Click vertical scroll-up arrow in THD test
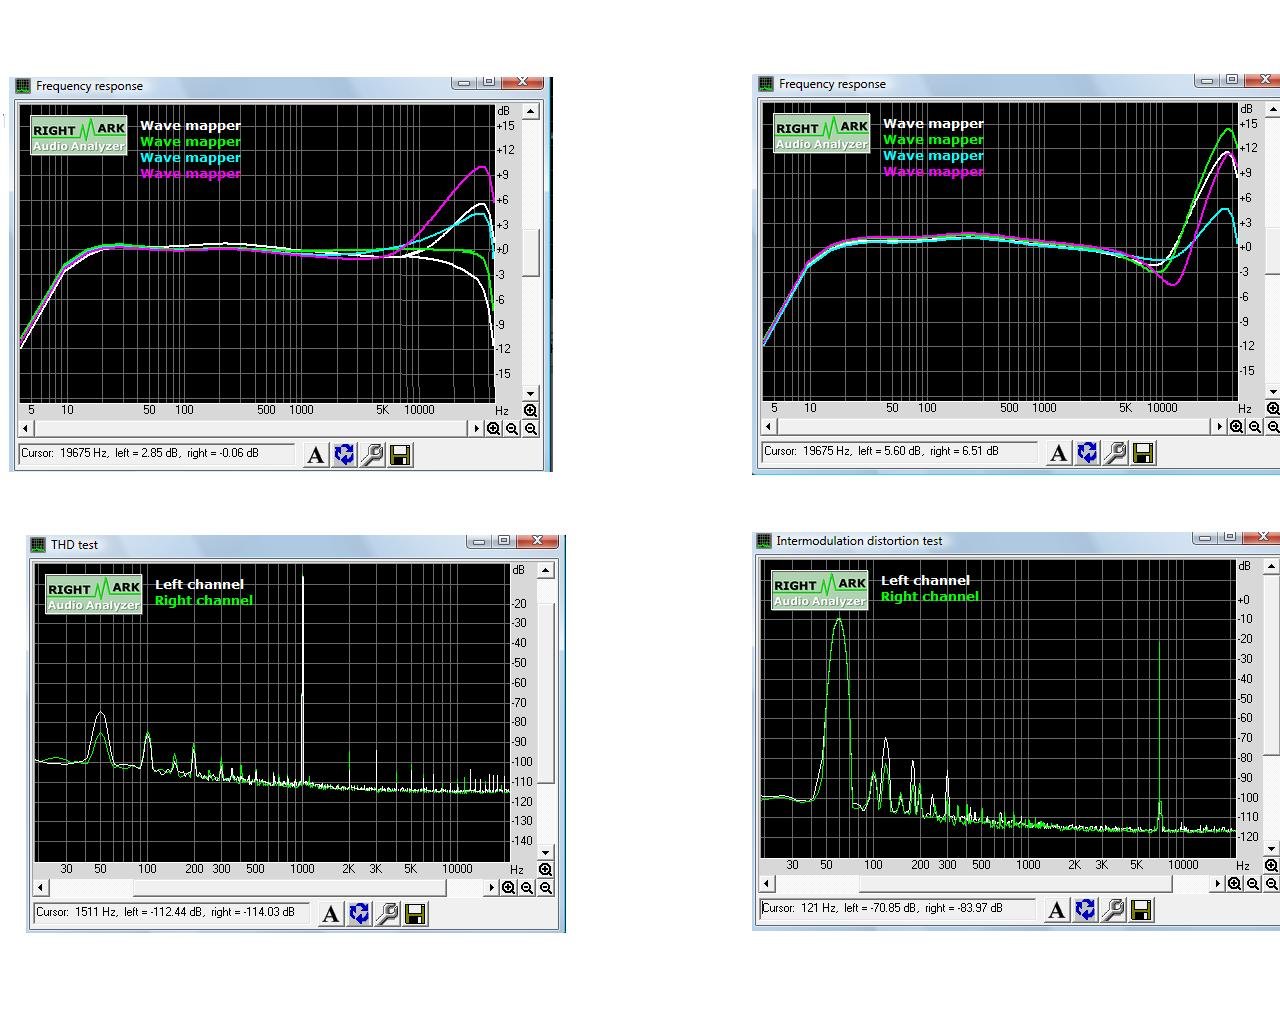1280x1024 pixels. [546, 570]
